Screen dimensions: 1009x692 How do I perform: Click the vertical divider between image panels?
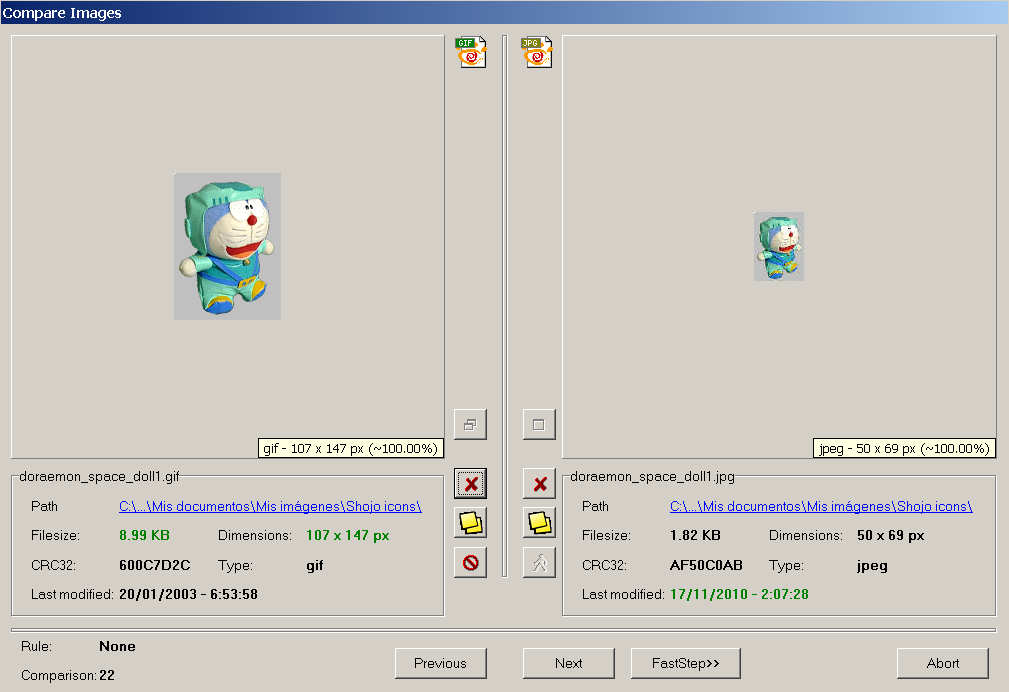tap(505, 300)
